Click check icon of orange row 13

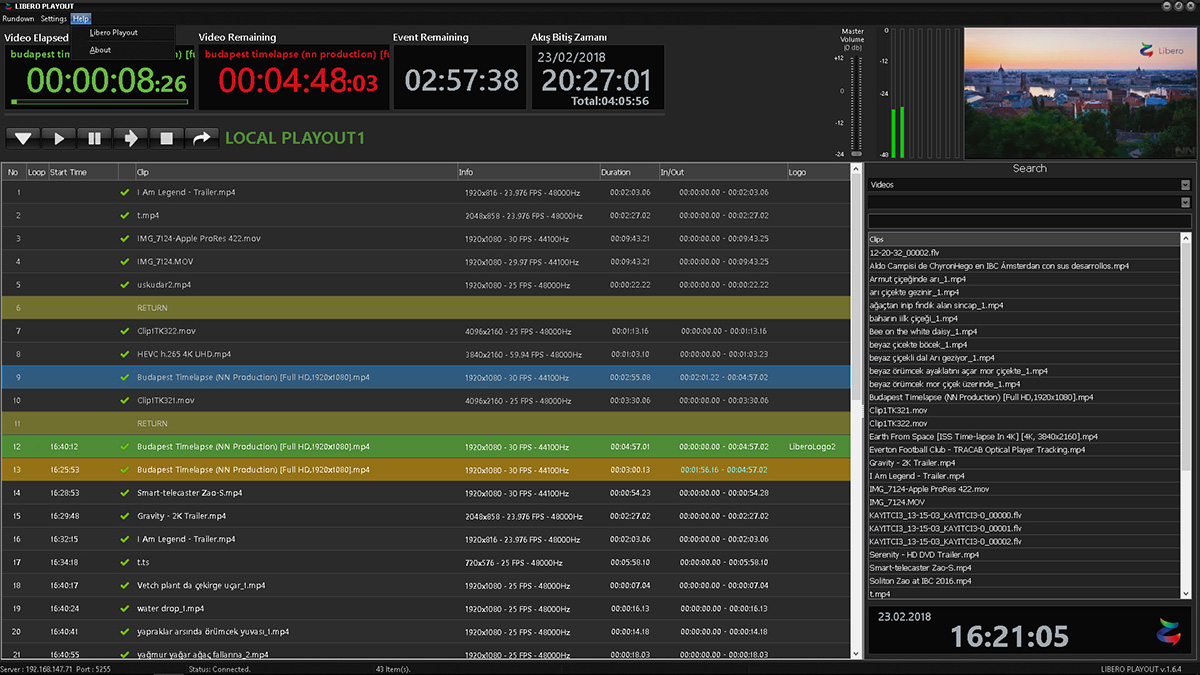click(125, 469)
